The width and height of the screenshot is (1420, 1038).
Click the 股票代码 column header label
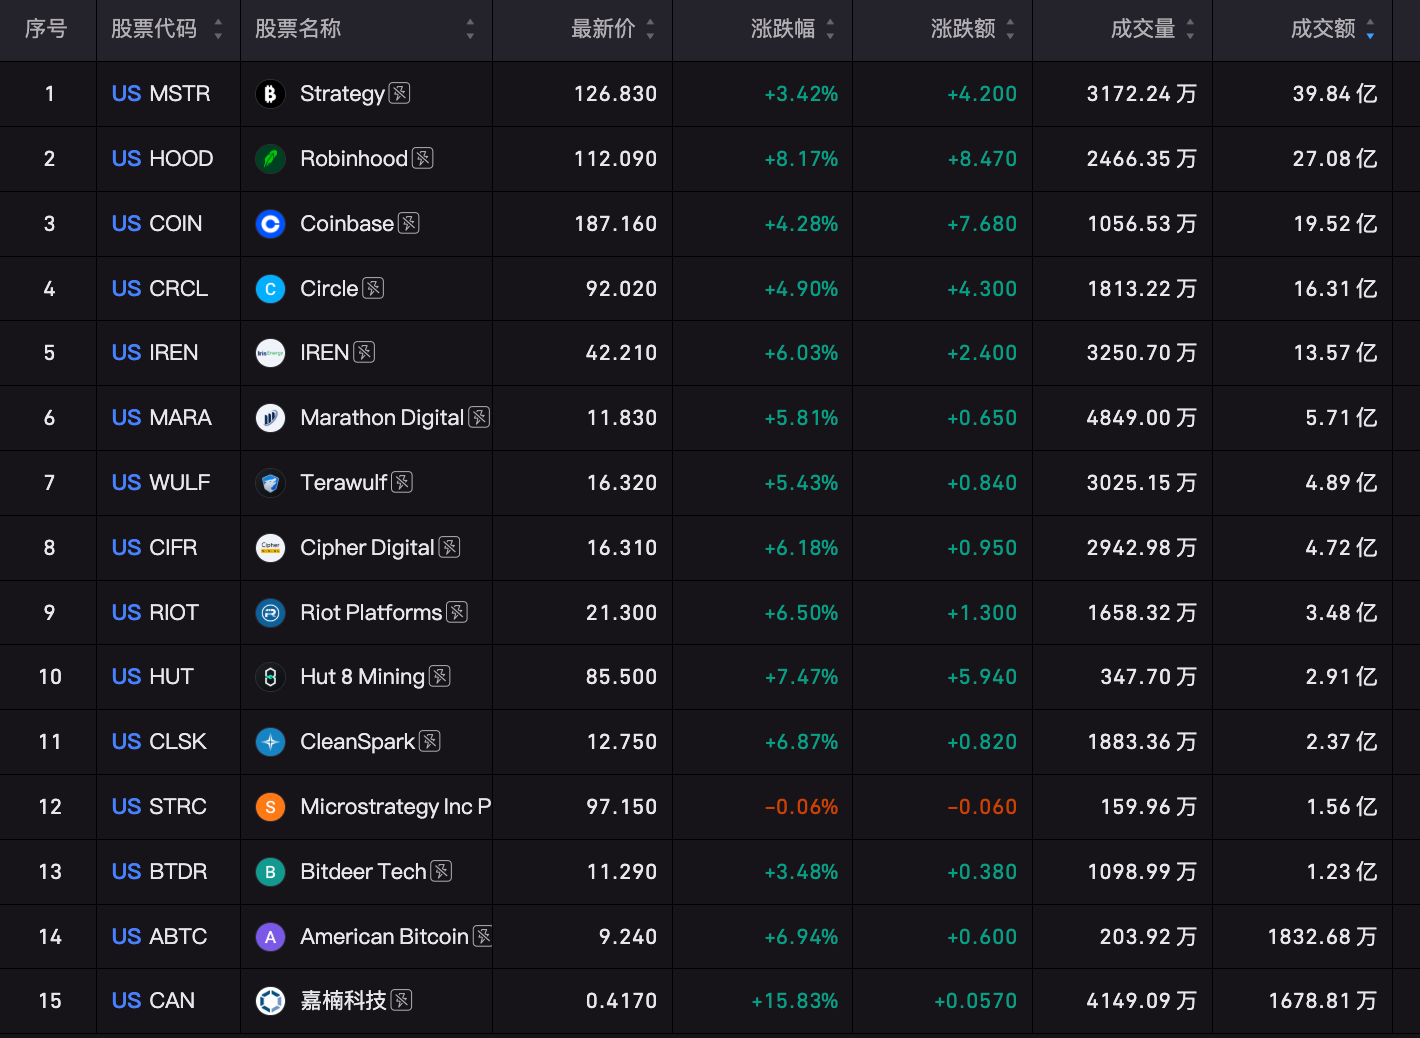154,29
